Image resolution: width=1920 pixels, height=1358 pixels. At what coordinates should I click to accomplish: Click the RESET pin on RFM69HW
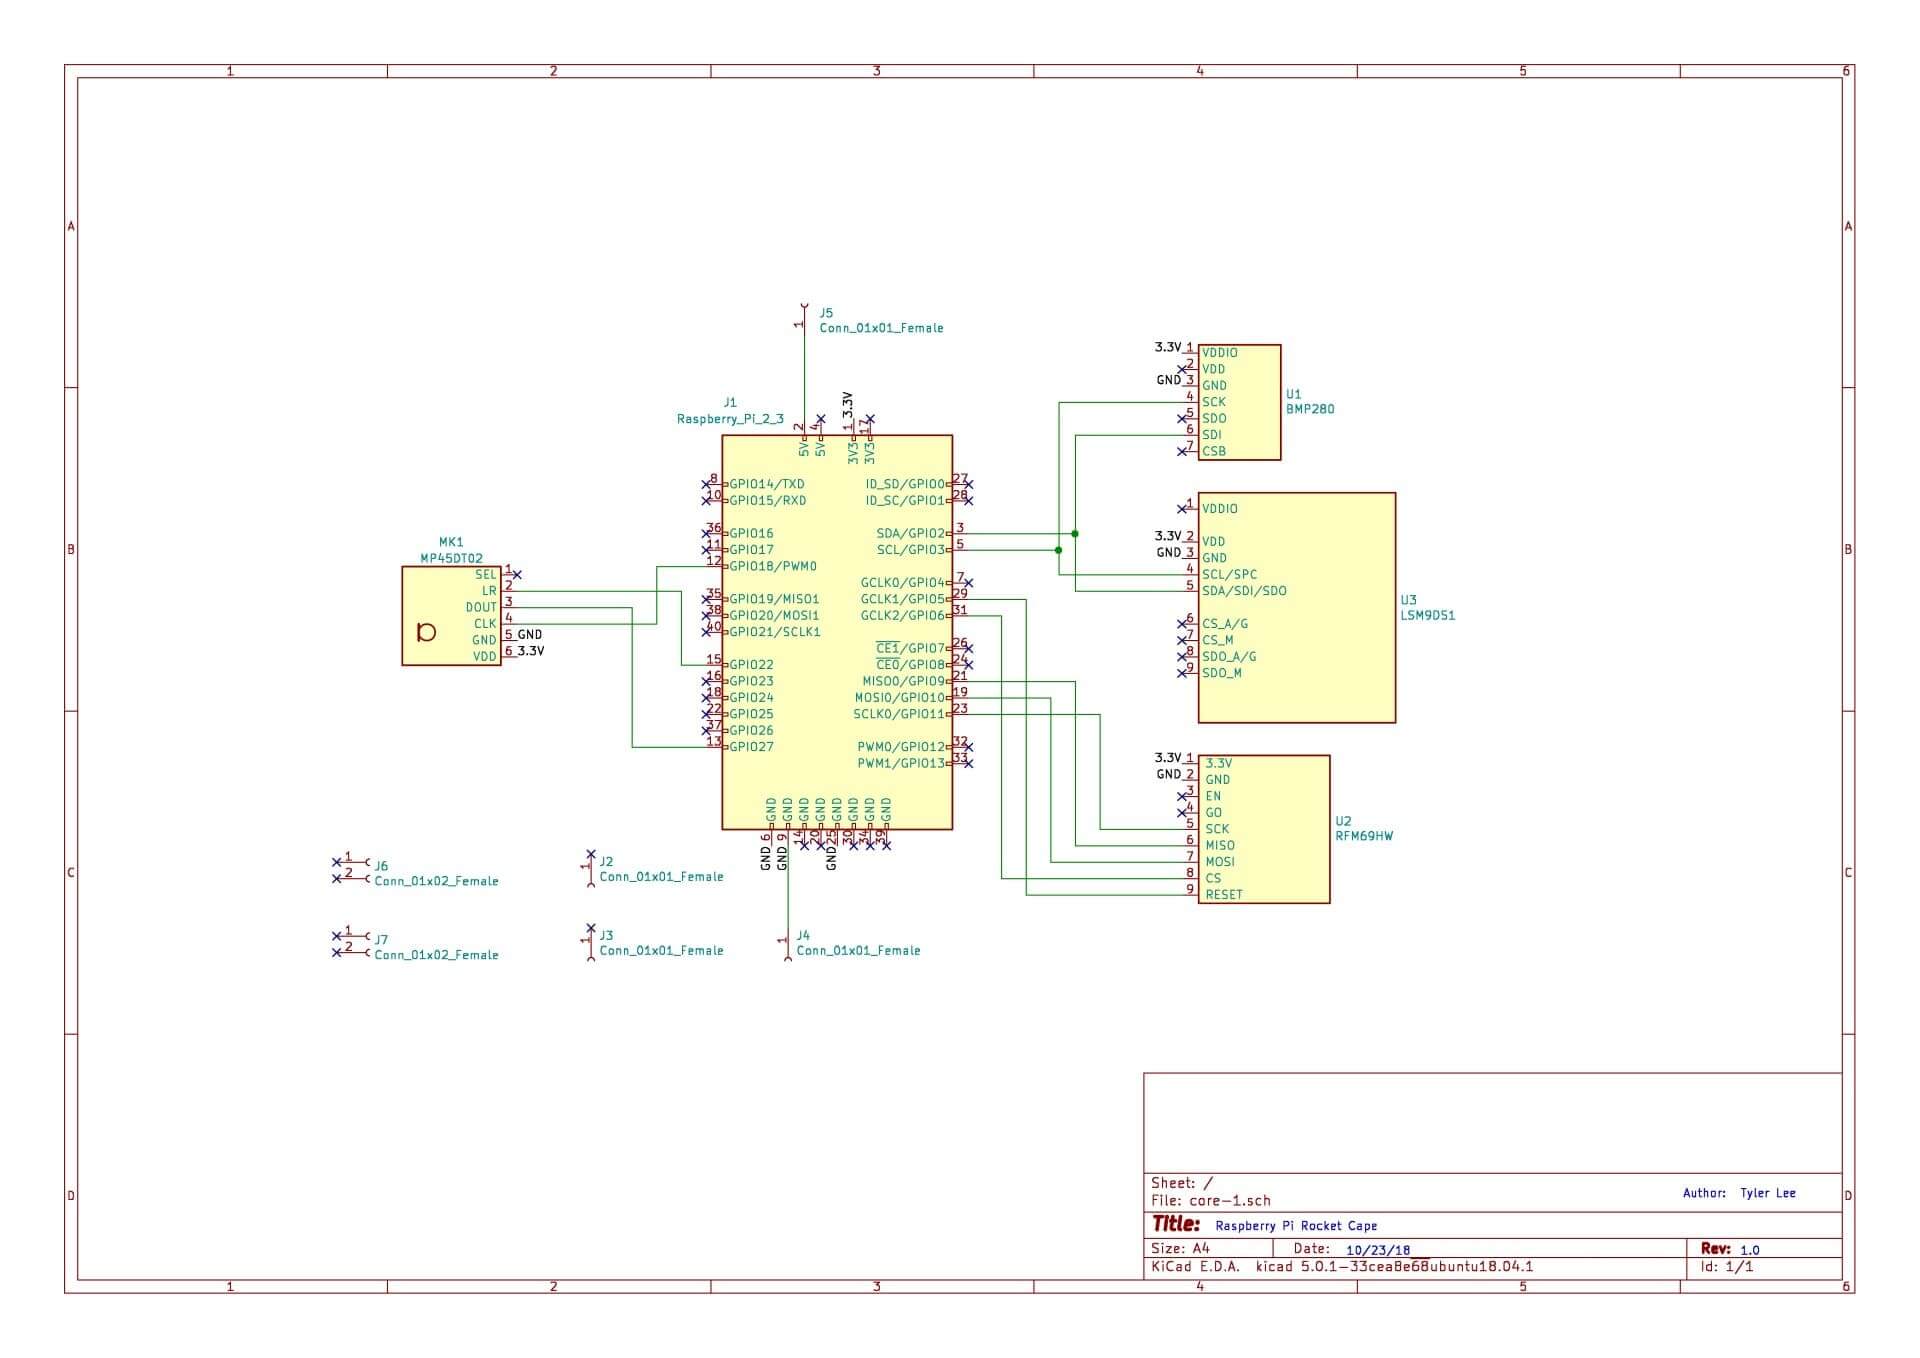pos(1224,895)
